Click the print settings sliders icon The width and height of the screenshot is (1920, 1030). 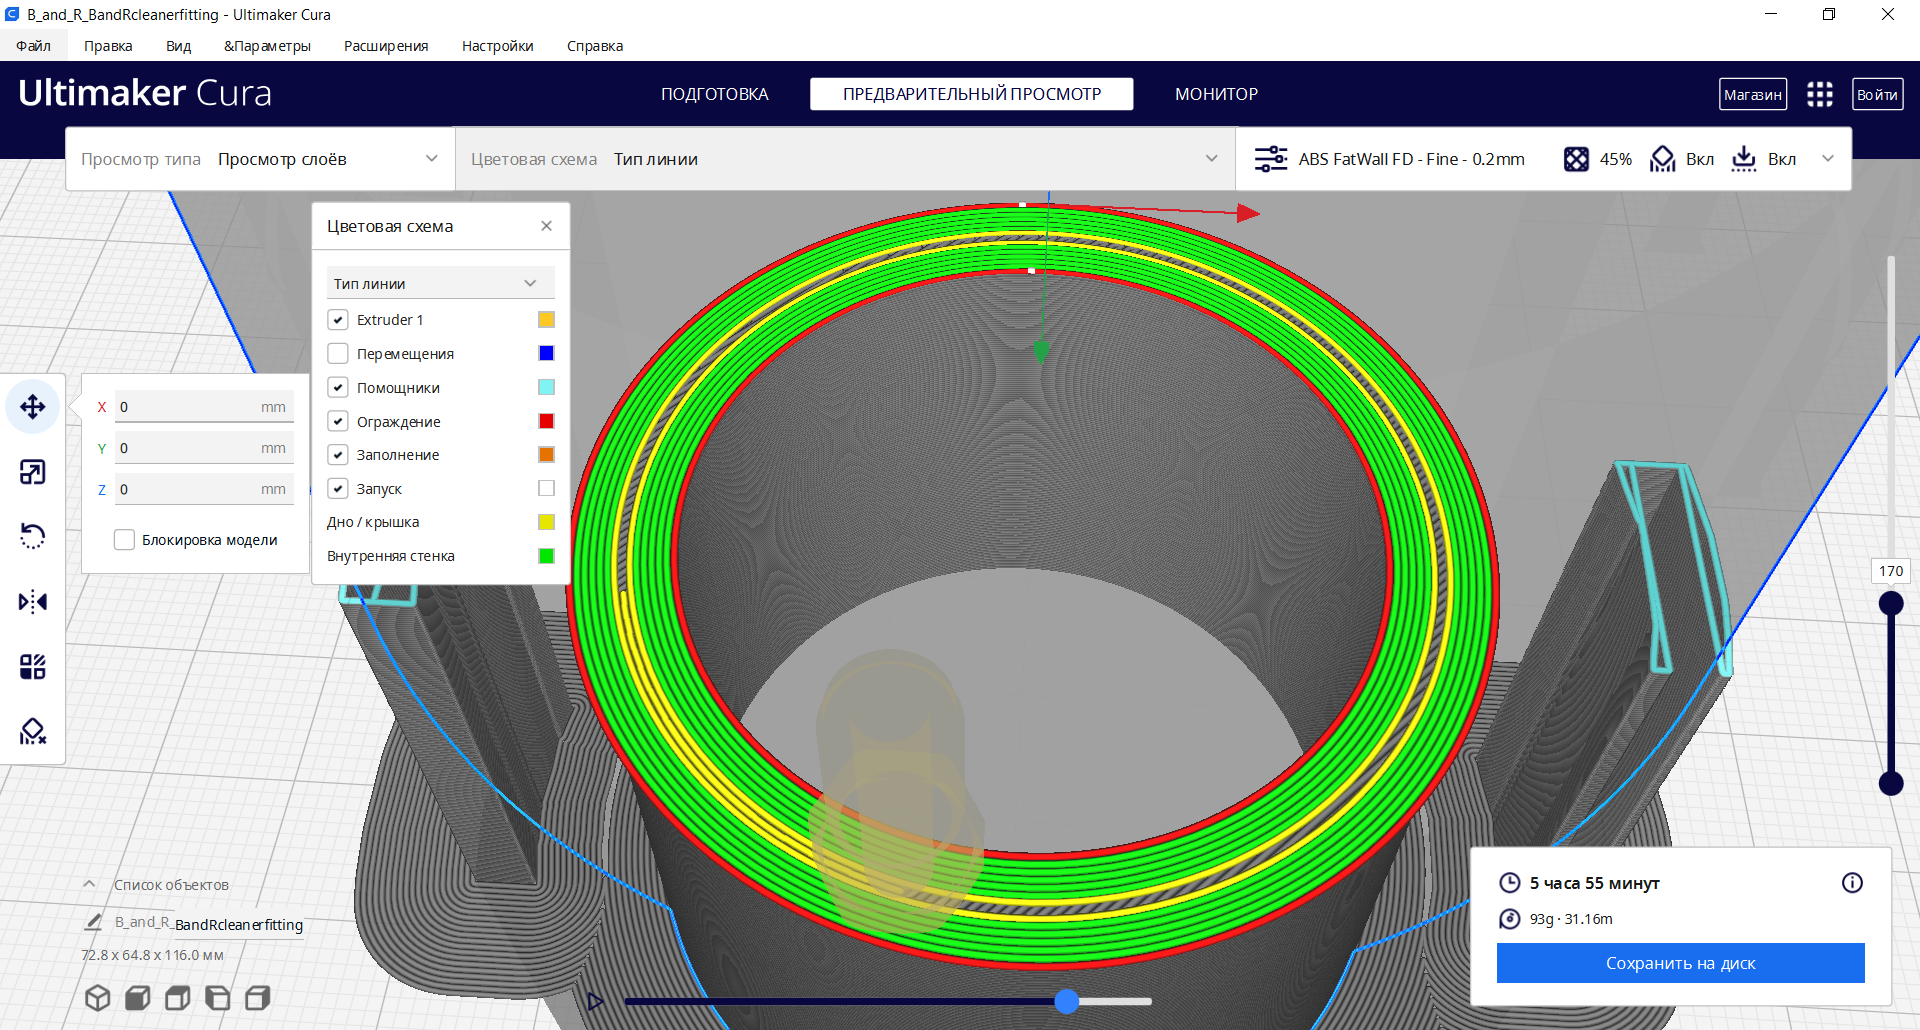pyautogui.click(x=1271, y=159)
